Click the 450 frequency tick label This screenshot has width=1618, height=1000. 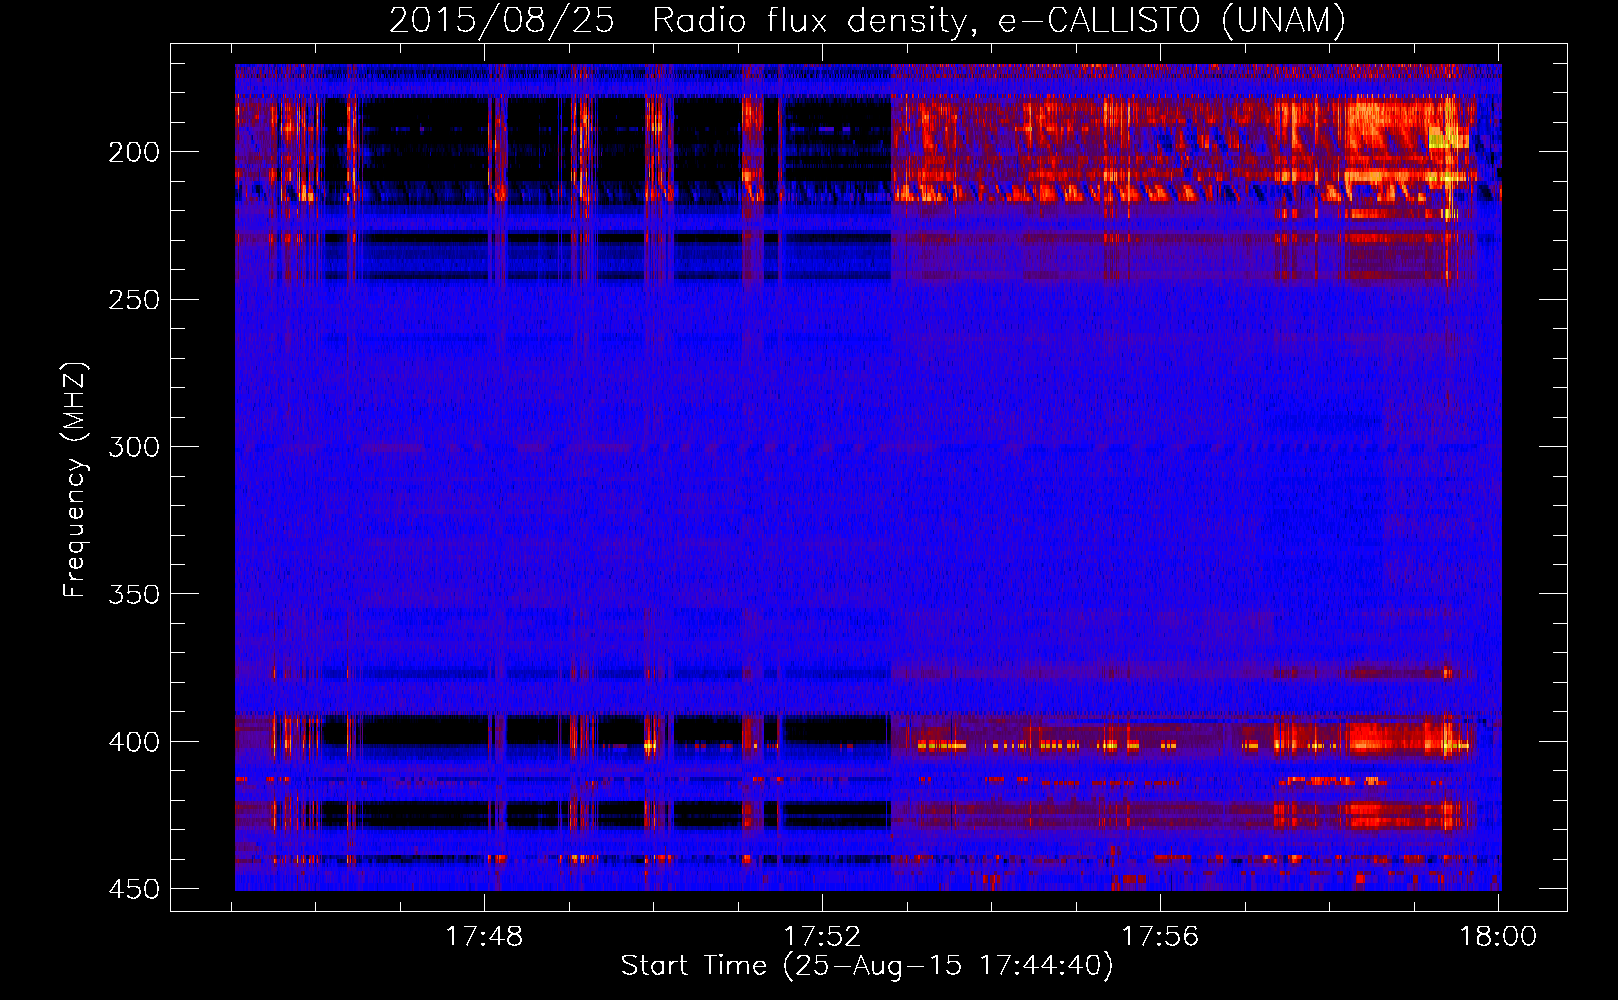click(133, 889)
